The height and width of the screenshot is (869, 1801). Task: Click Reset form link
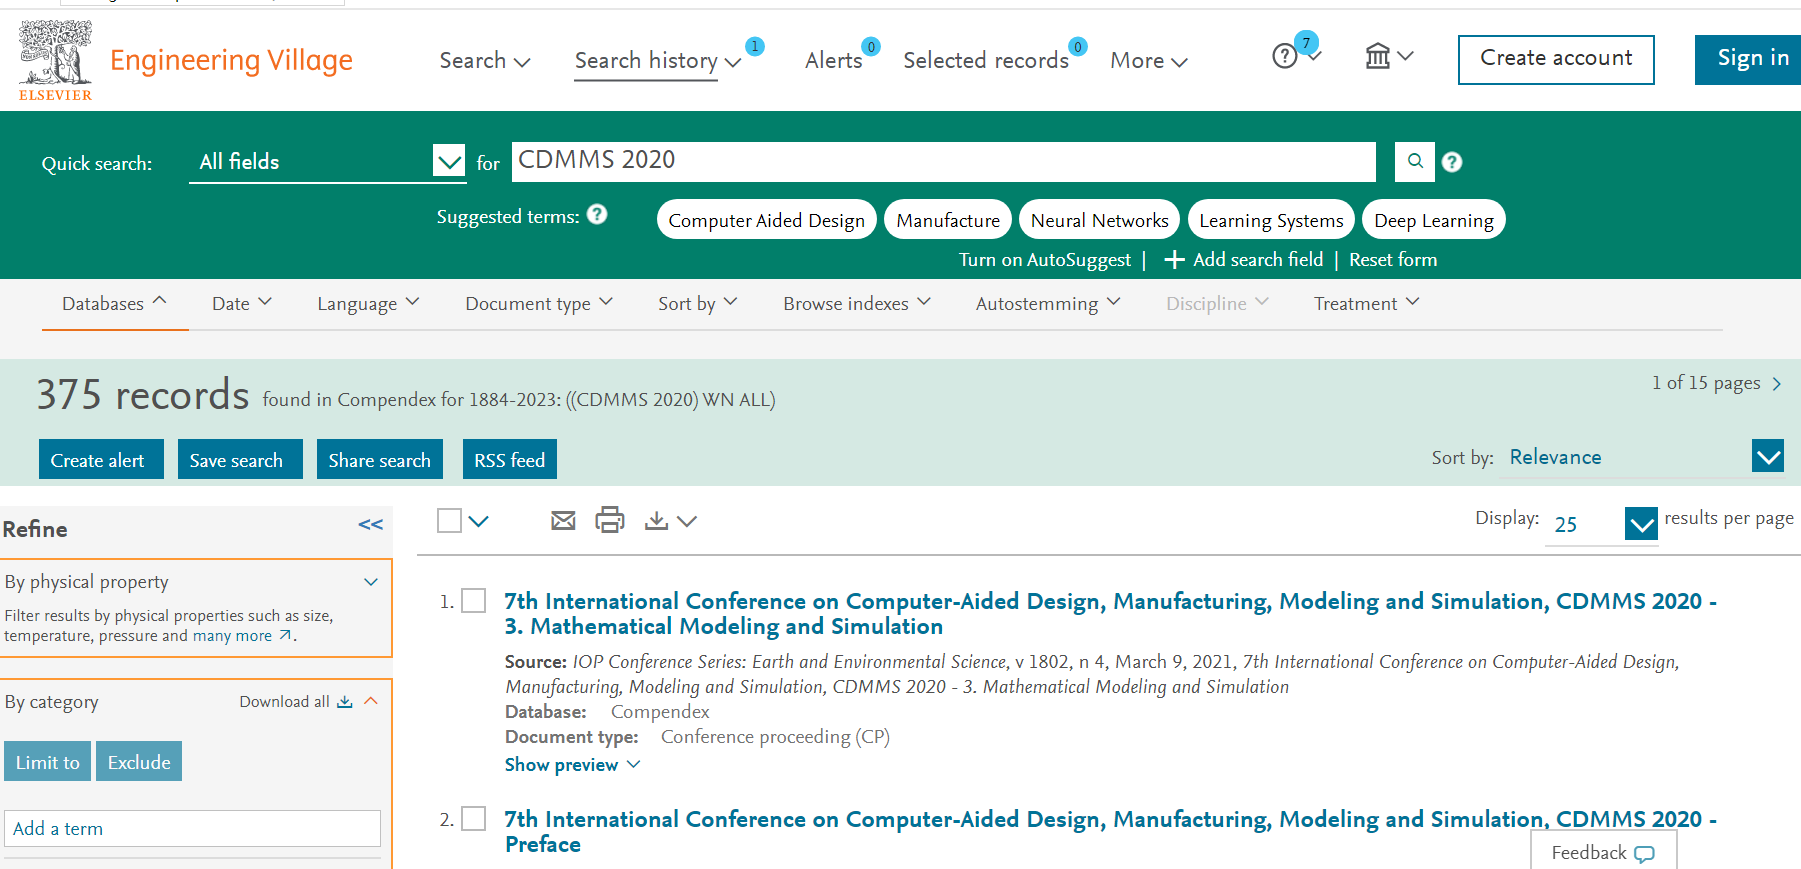click(1393, 260)
